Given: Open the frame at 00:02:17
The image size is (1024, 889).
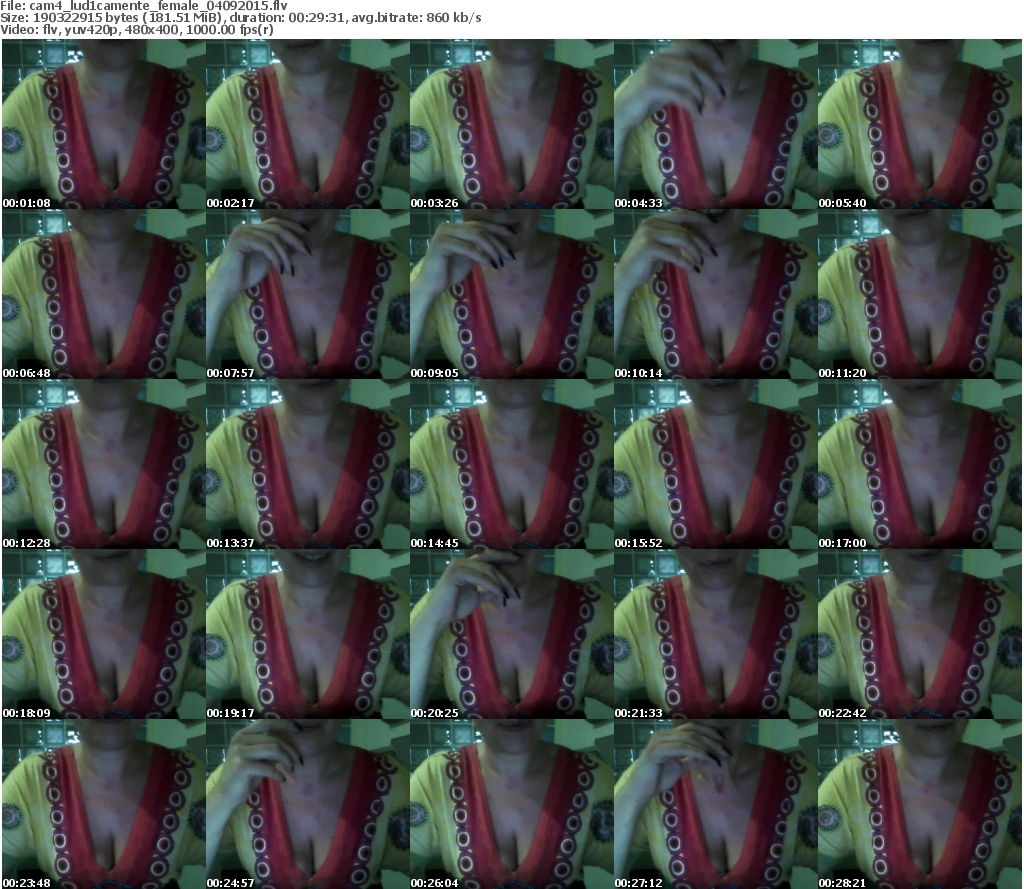Looking at the screenshot, I should tap(308, 124).
